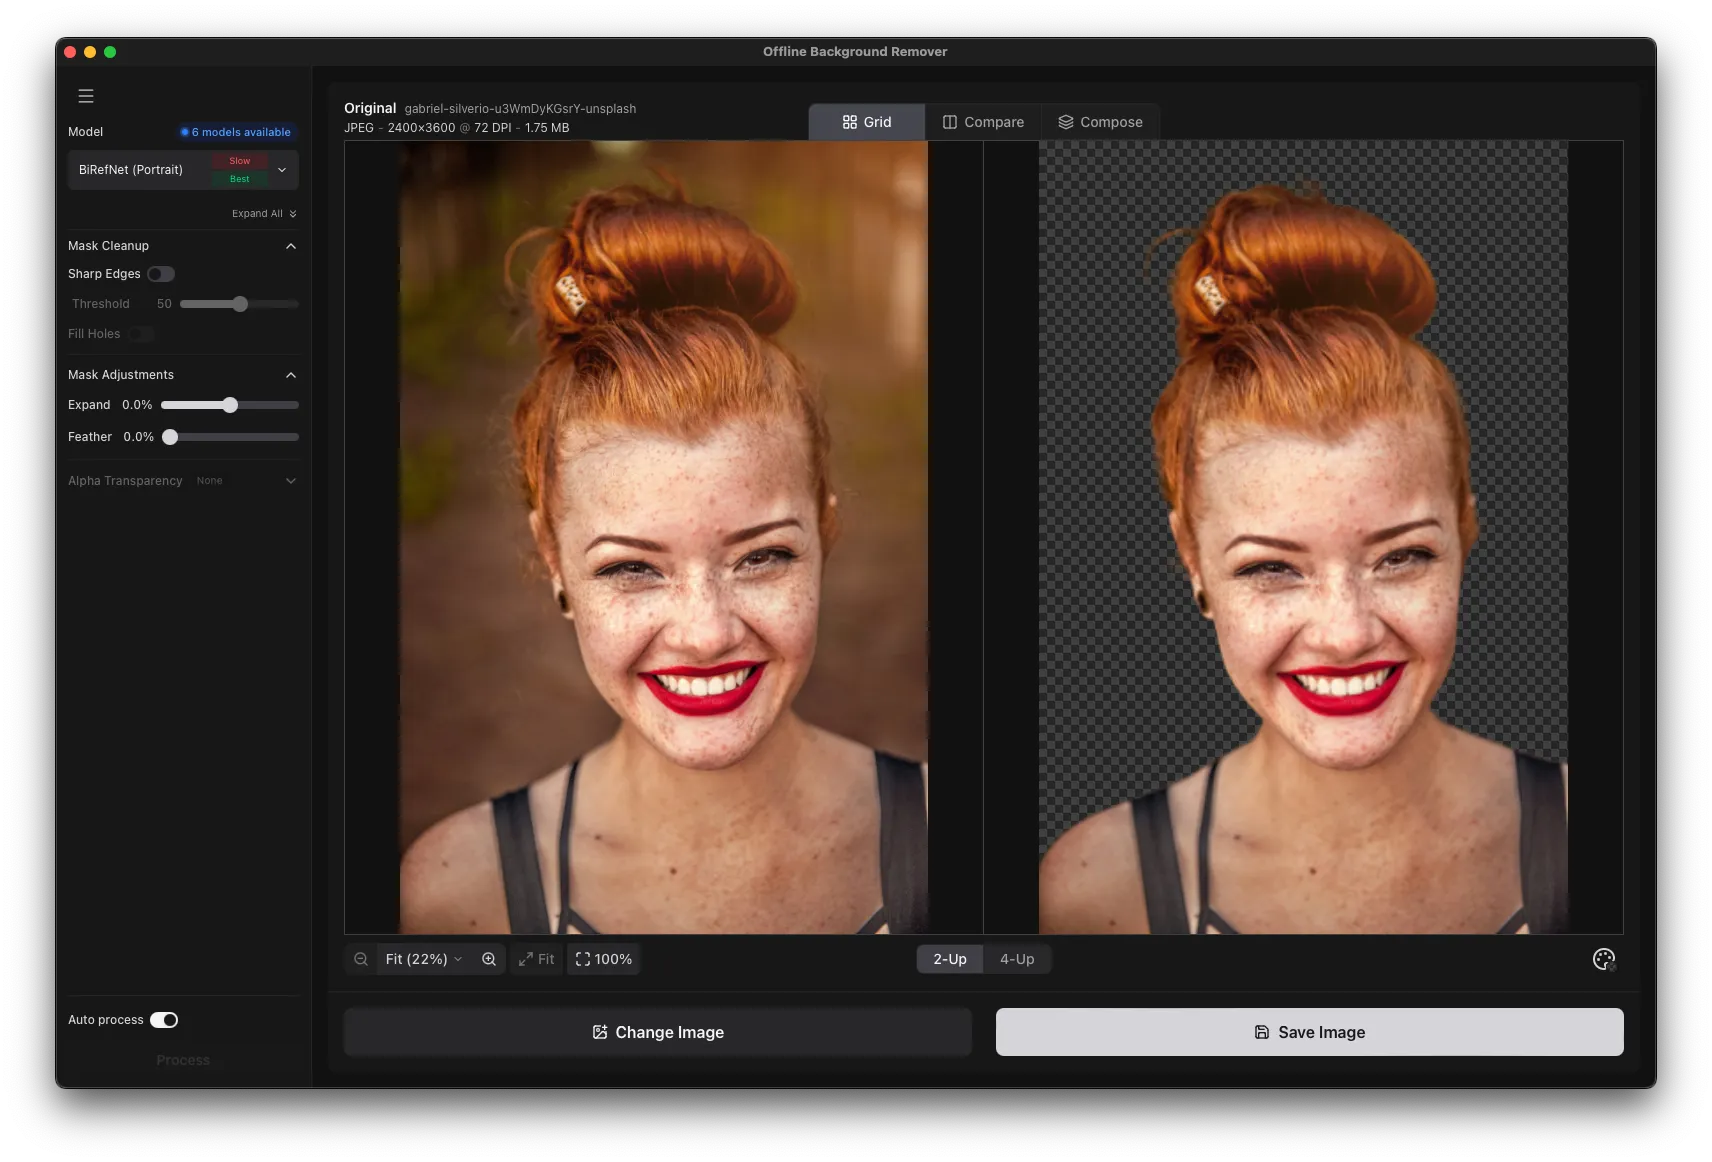Select the 4-Up view tab
Image resolution: width=1712 pixels, height=1162 pixels.
click(1017, 959)
